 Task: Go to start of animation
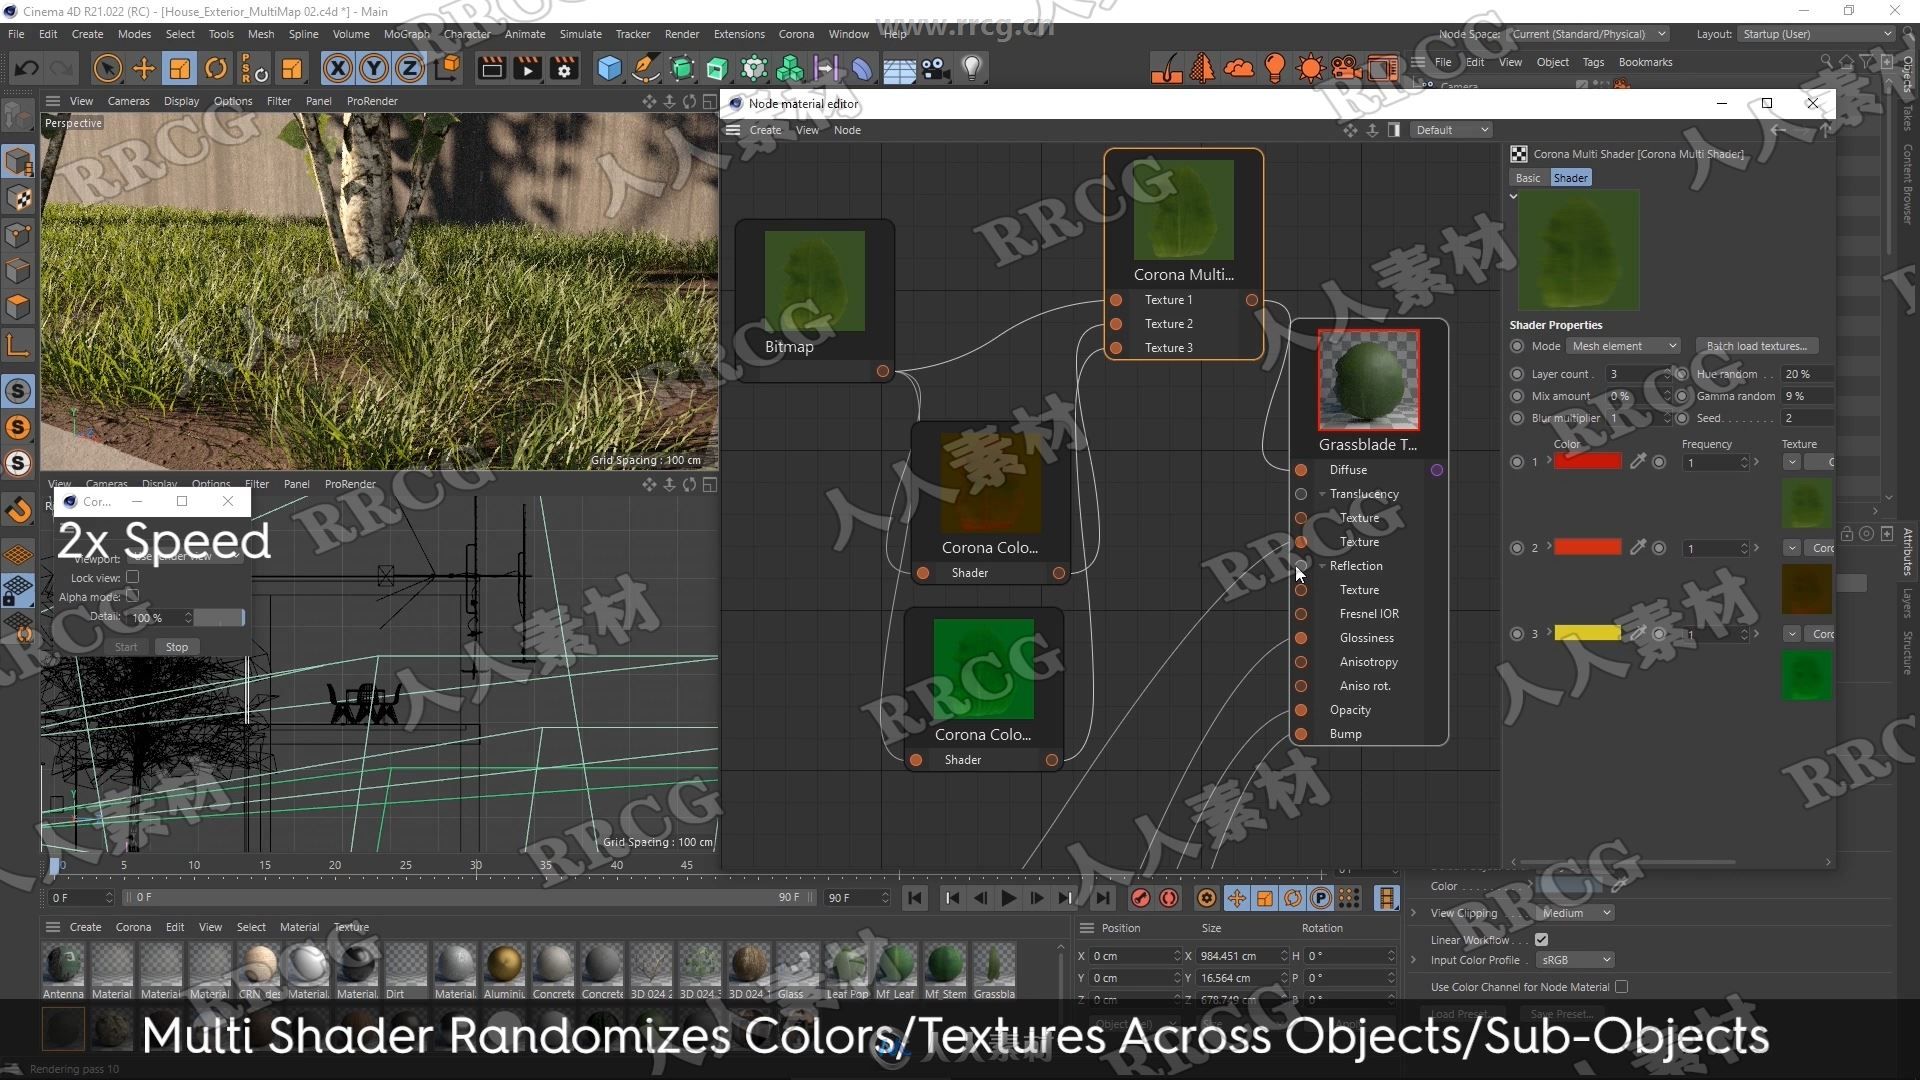pos(915,898)
